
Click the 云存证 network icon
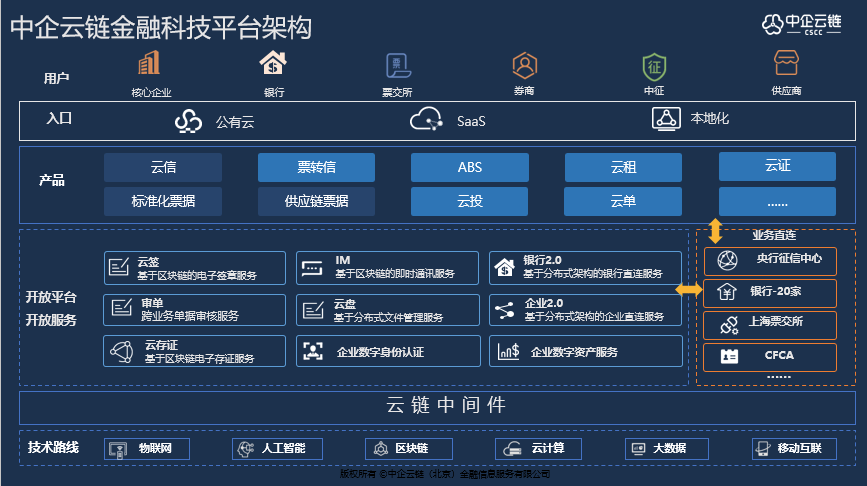click(x=122, y=351)
